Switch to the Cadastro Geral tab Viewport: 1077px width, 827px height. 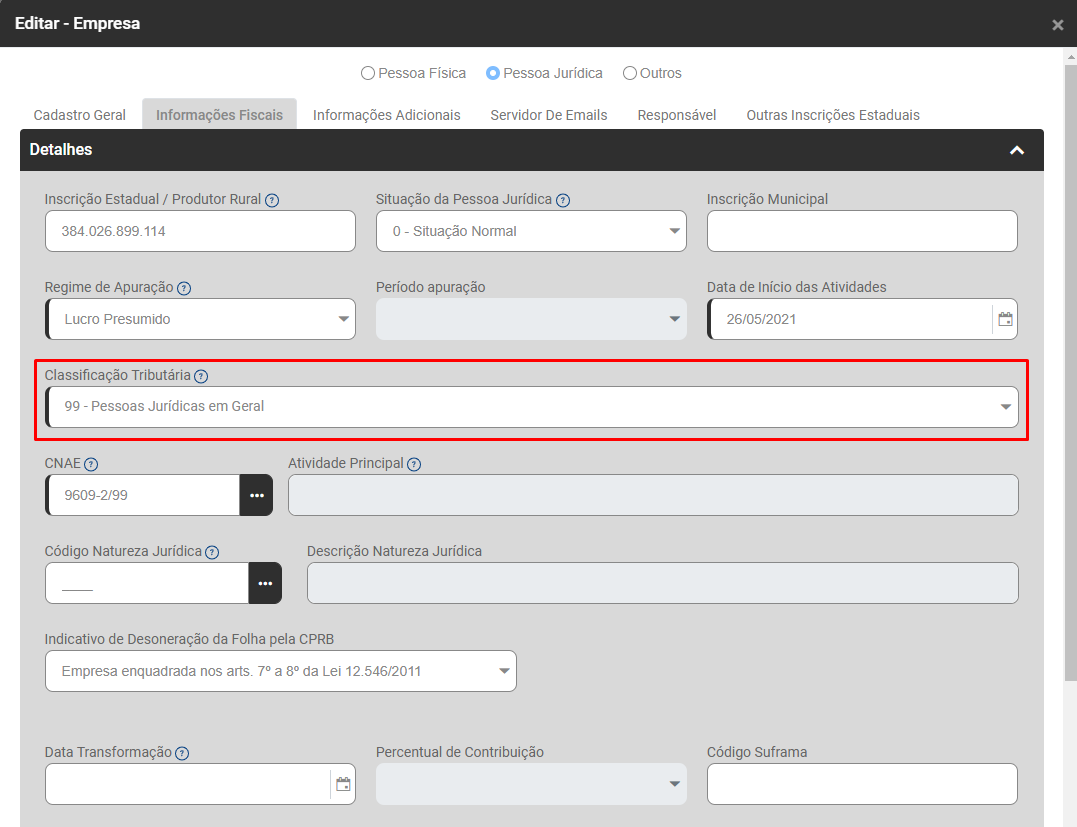(80, 115)
